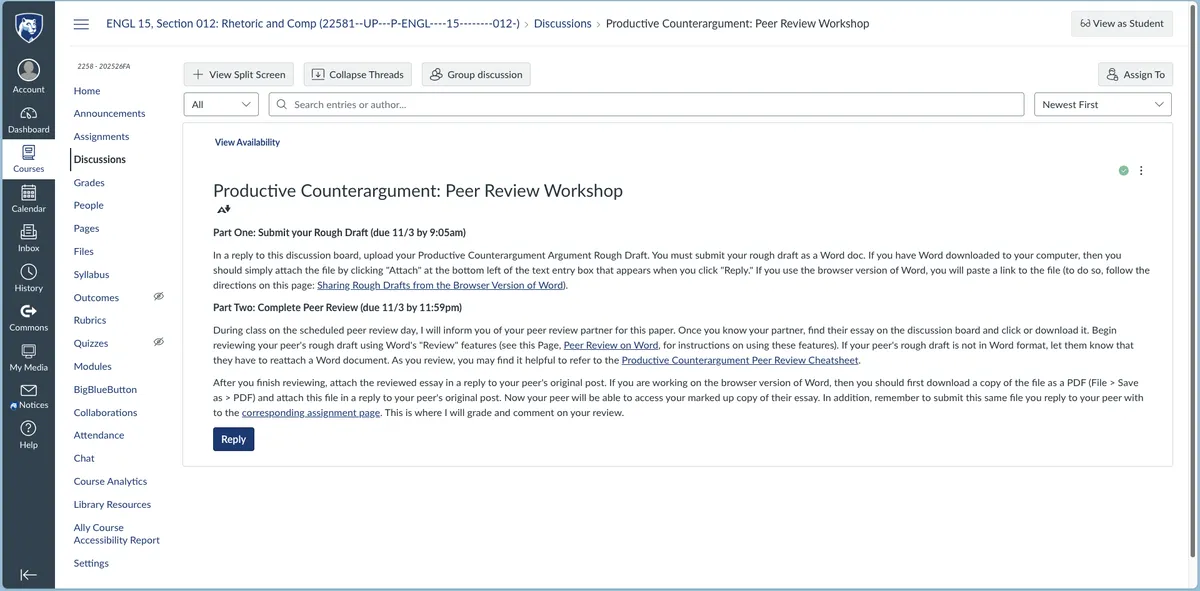1200x591 pixels.
Task: Open the discussion options kebab menu
Action: (1141, 170)
